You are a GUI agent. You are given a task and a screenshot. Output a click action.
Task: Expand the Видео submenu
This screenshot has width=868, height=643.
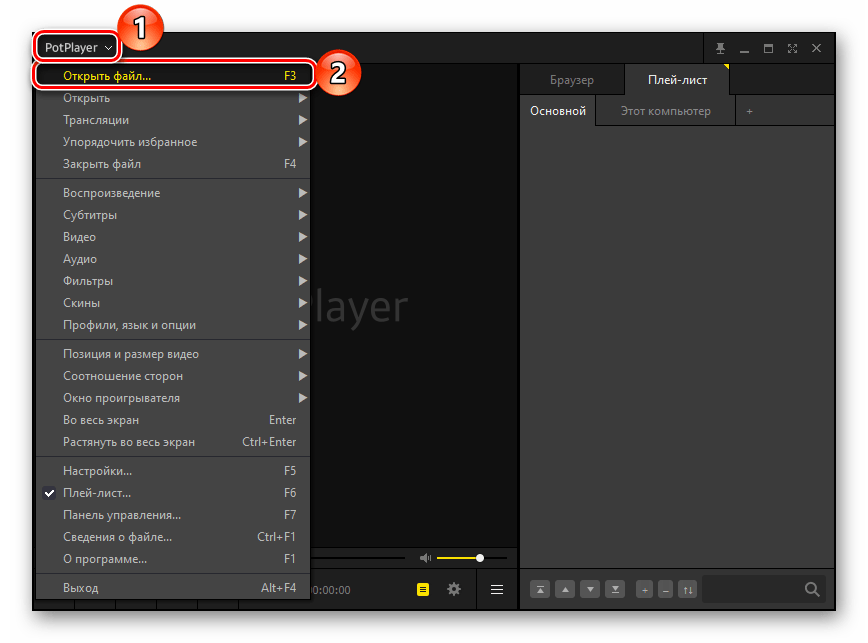(x=173, y=237)
